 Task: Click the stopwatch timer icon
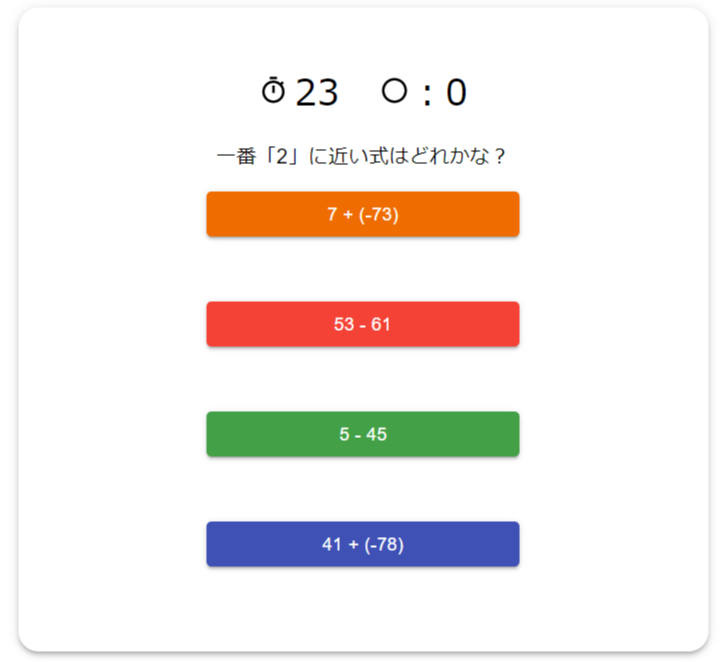click(x=273, y=91)
